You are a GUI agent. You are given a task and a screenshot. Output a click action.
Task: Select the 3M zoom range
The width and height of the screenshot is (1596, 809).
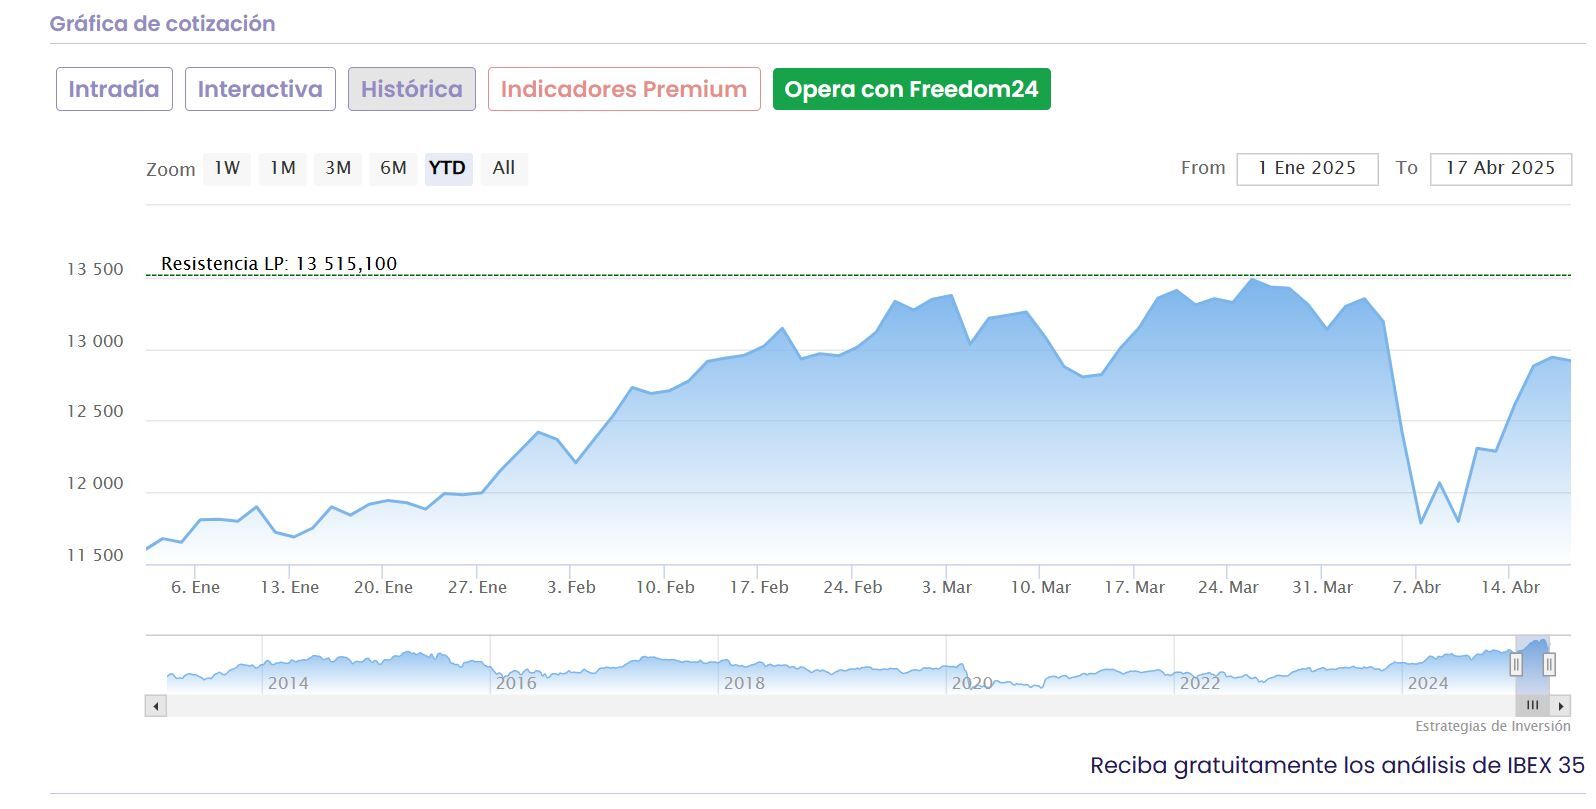(338, 168)
